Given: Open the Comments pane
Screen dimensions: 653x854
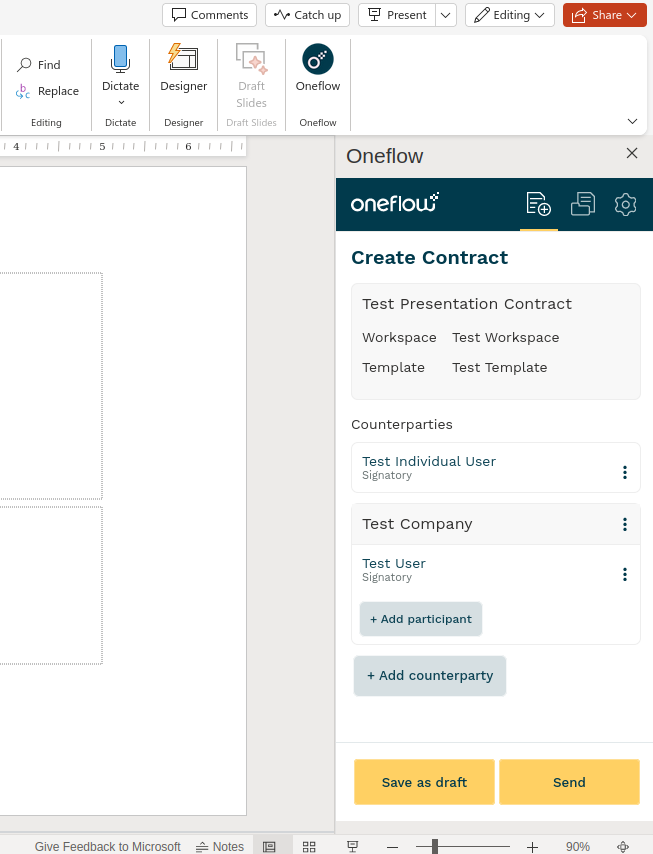Looking at the screenshot, I should pos(209,15).
